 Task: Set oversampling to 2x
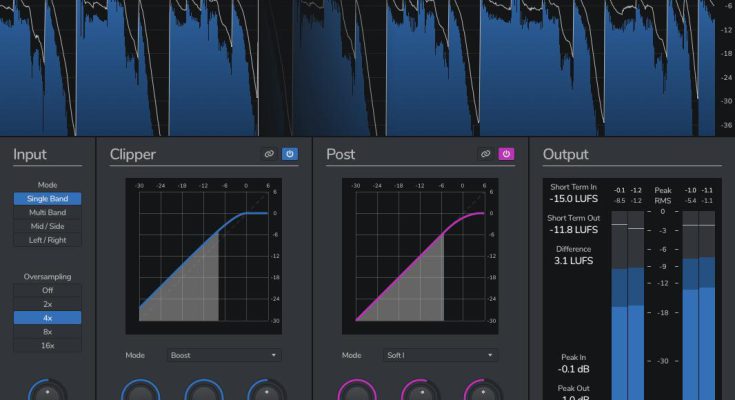[x=47, y=304]
